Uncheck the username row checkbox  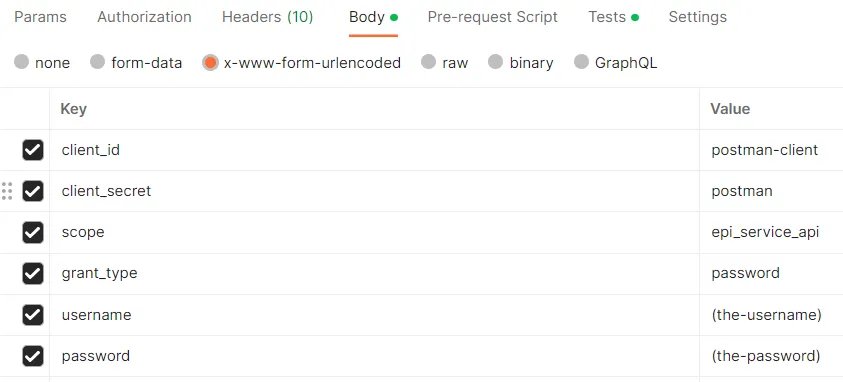[33, 315]
